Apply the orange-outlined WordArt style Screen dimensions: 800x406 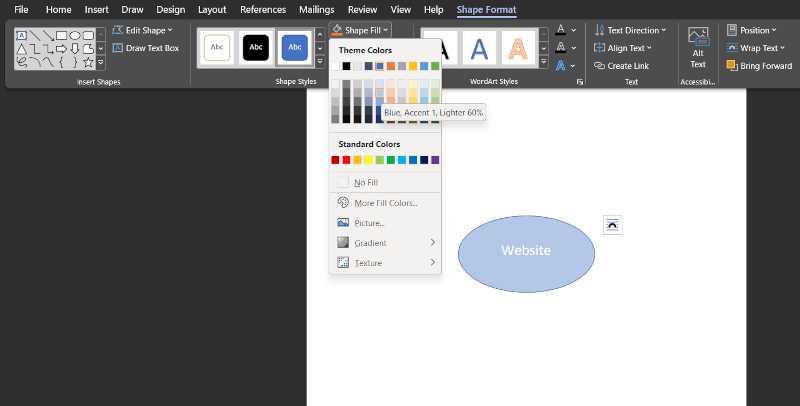(x=519, y=47)
